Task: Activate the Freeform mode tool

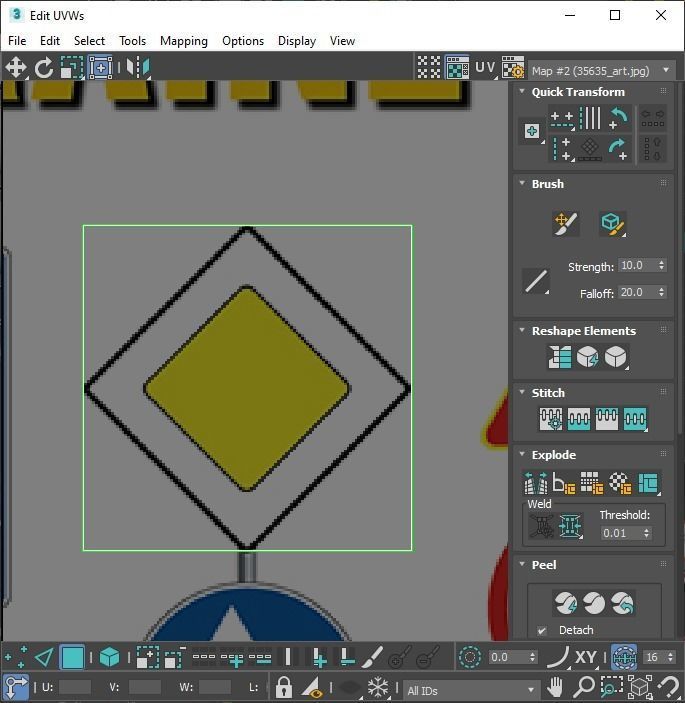Action: 101,68
